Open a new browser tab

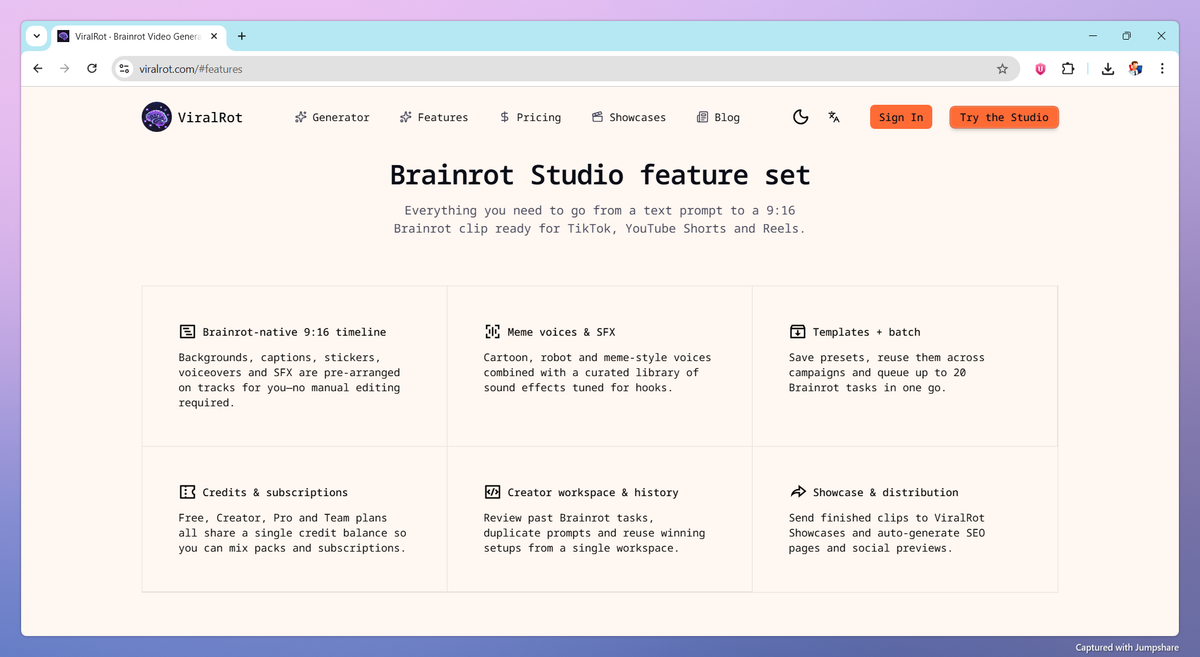point(241,36)
